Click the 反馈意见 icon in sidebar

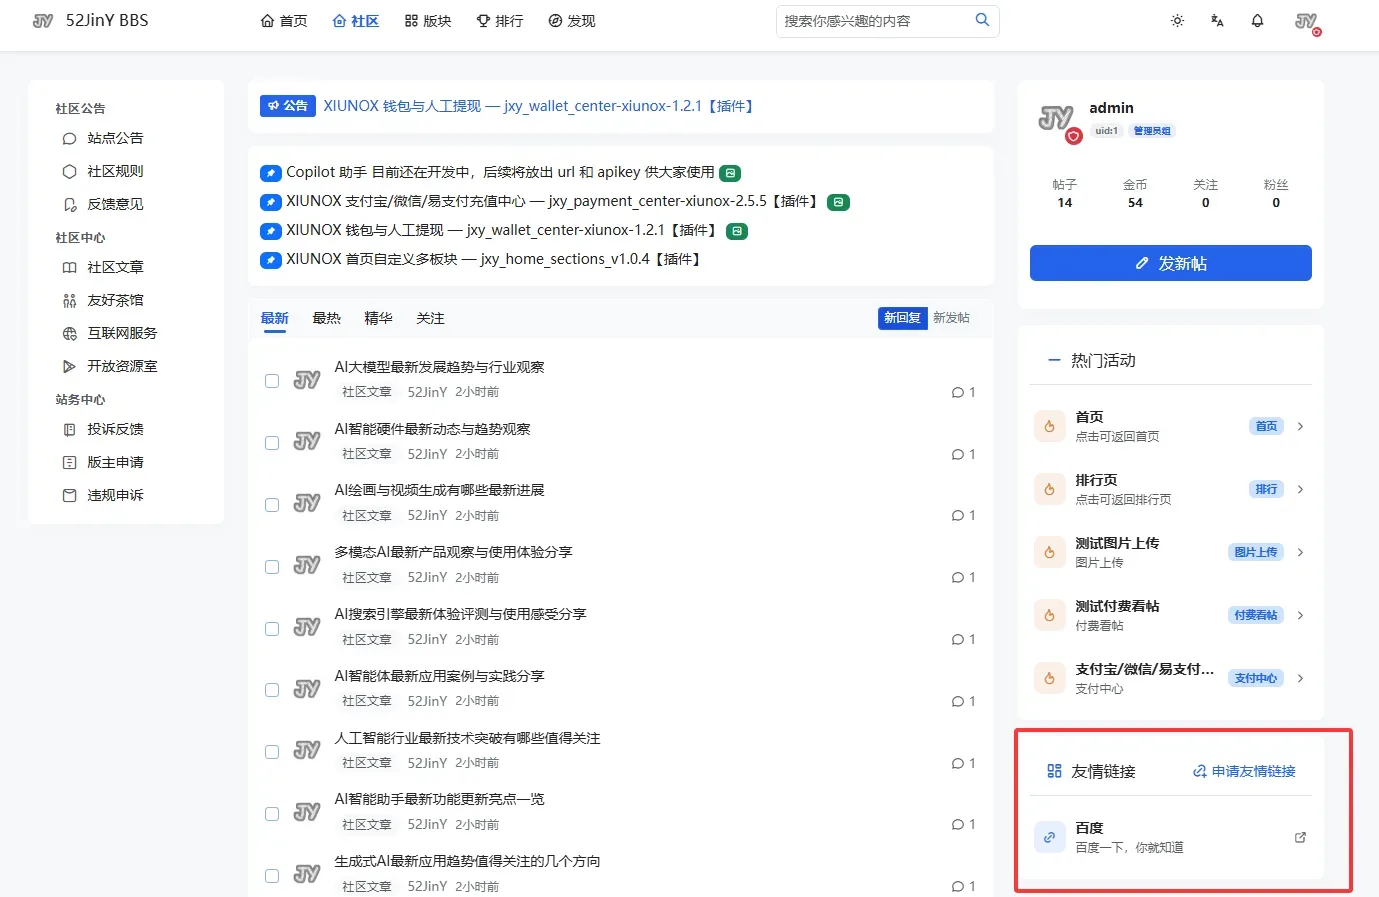(x=69, y=204)
